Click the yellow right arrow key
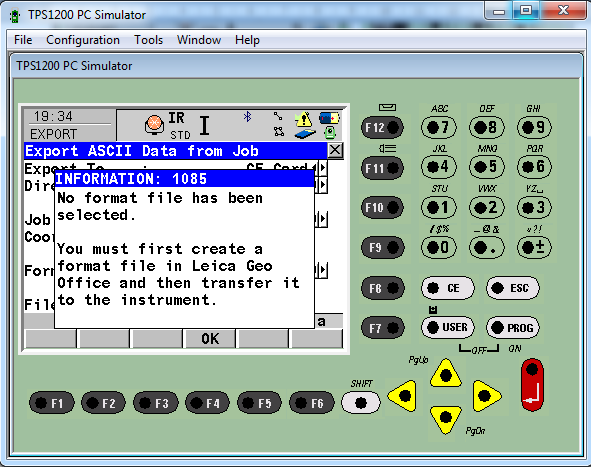Viewport: 591px width, 467px height. point(487,395)
